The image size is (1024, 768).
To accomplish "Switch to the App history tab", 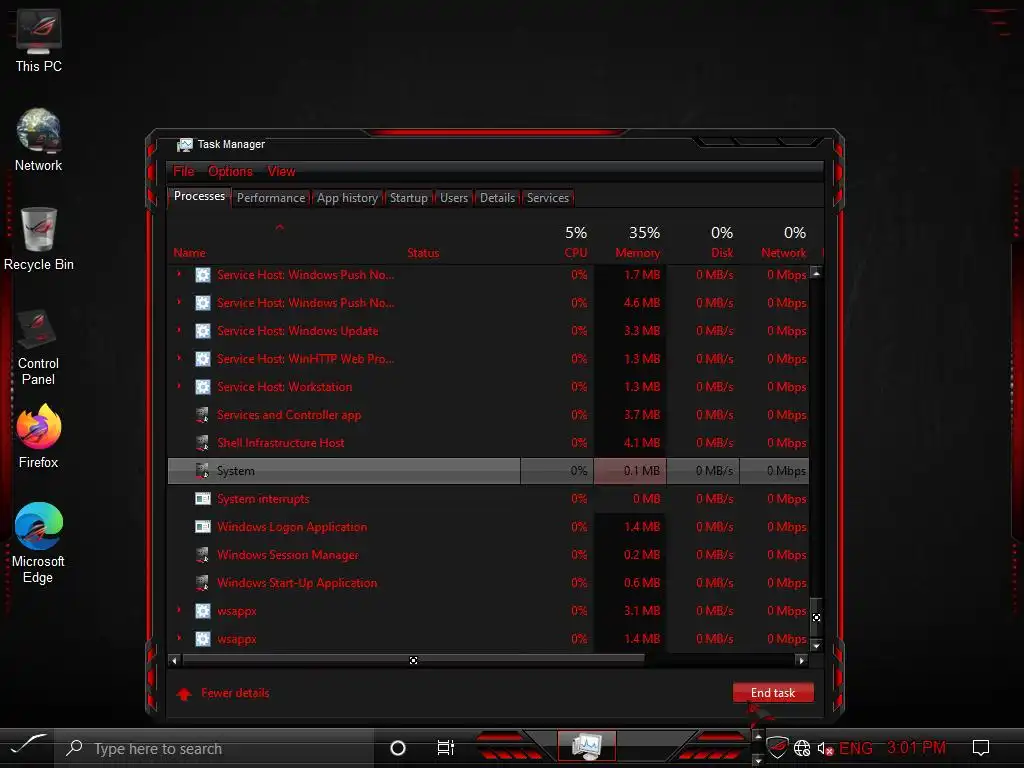I will pyautogui.click(x=347, y=198).
